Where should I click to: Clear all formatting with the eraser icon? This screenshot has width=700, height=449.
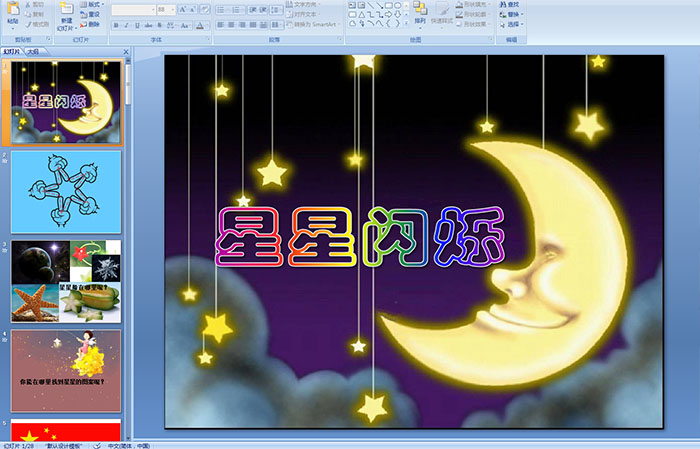[x=205, y=9]
